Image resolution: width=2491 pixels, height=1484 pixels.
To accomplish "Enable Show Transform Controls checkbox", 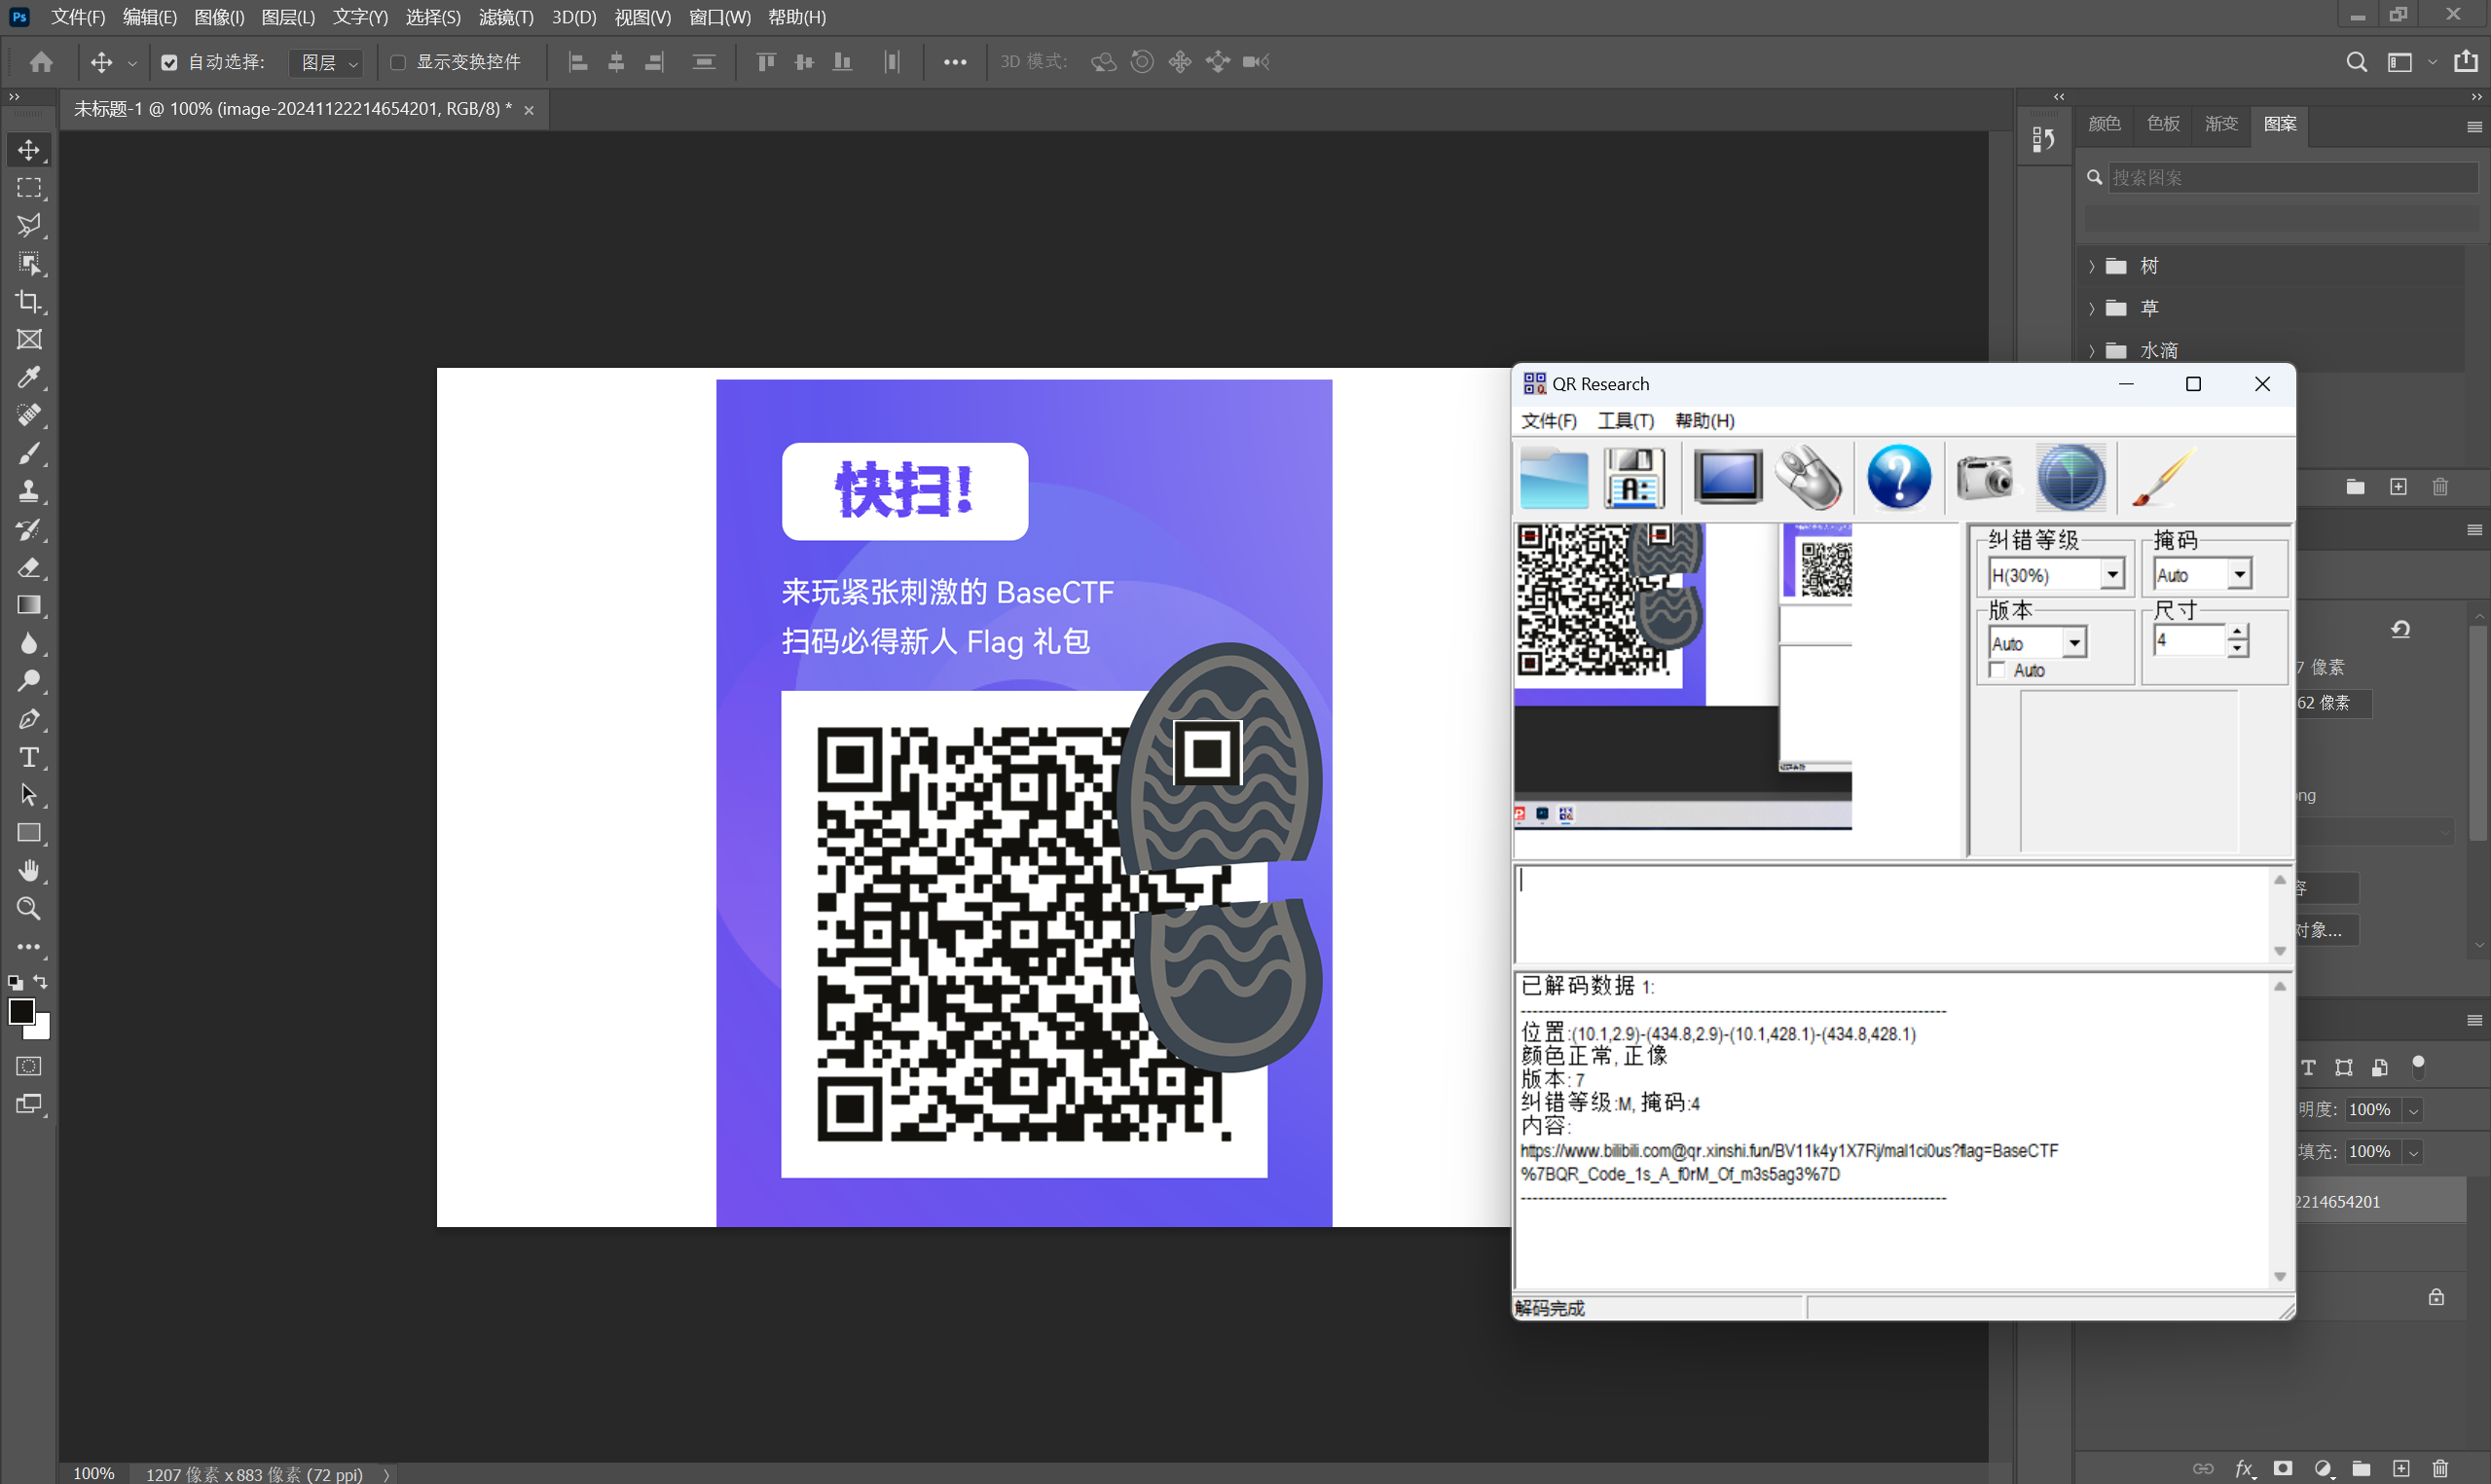I will click(398, 62).
